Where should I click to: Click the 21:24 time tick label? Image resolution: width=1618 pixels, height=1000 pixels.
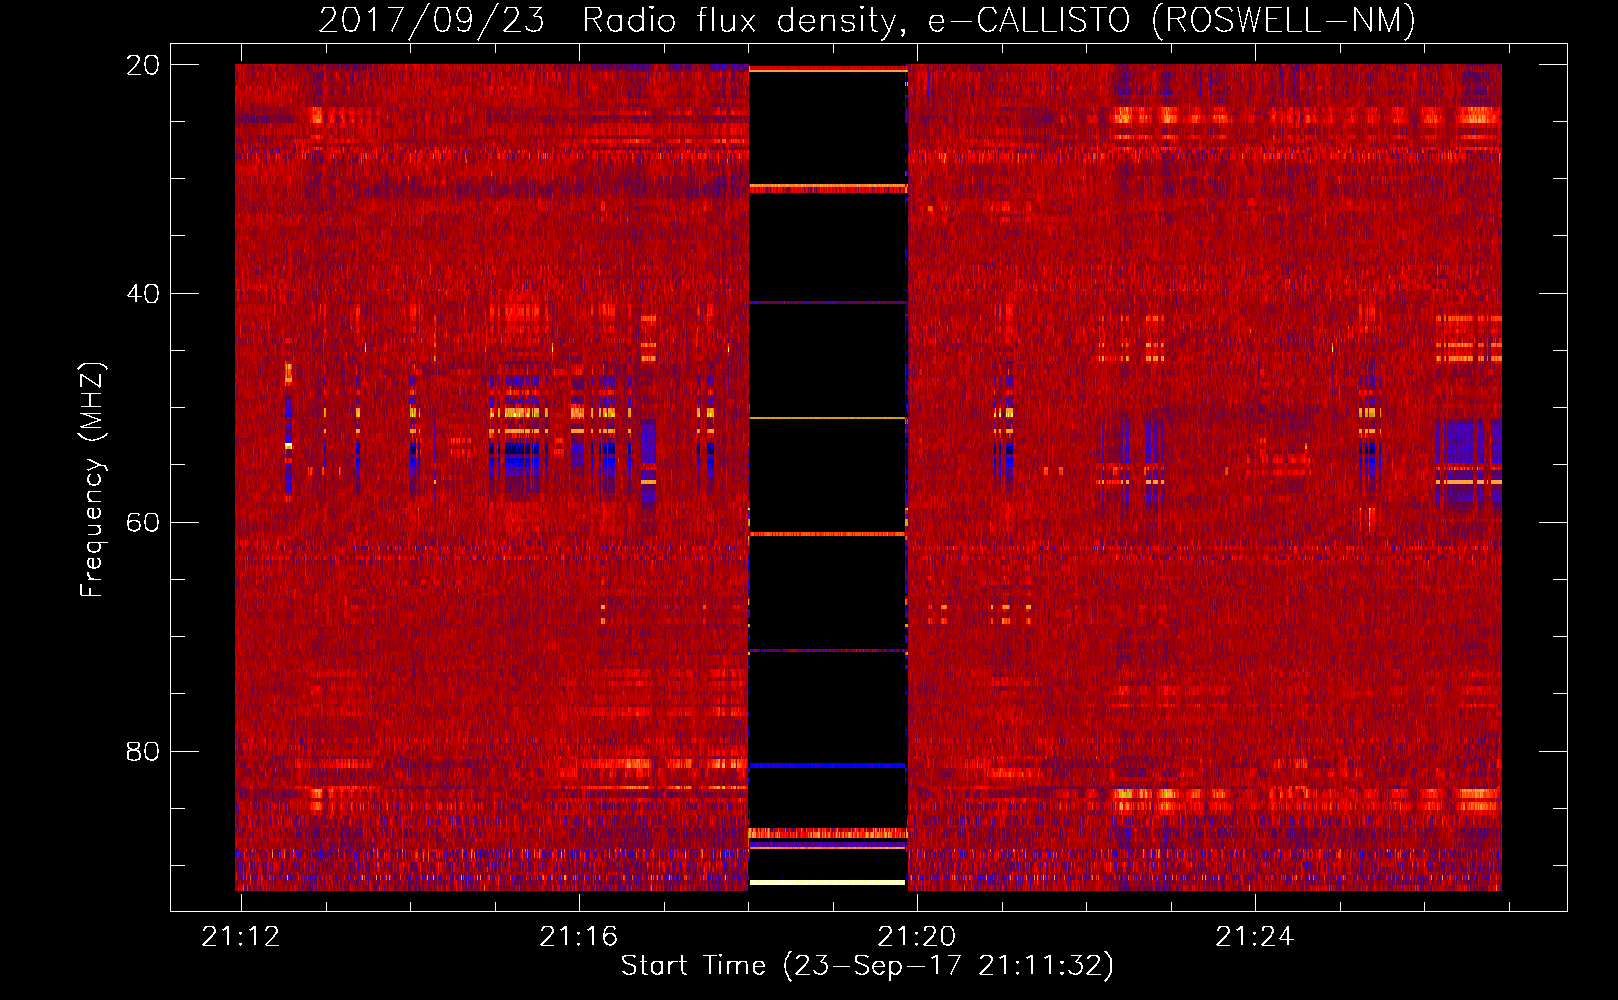(x=1255, y=937)
